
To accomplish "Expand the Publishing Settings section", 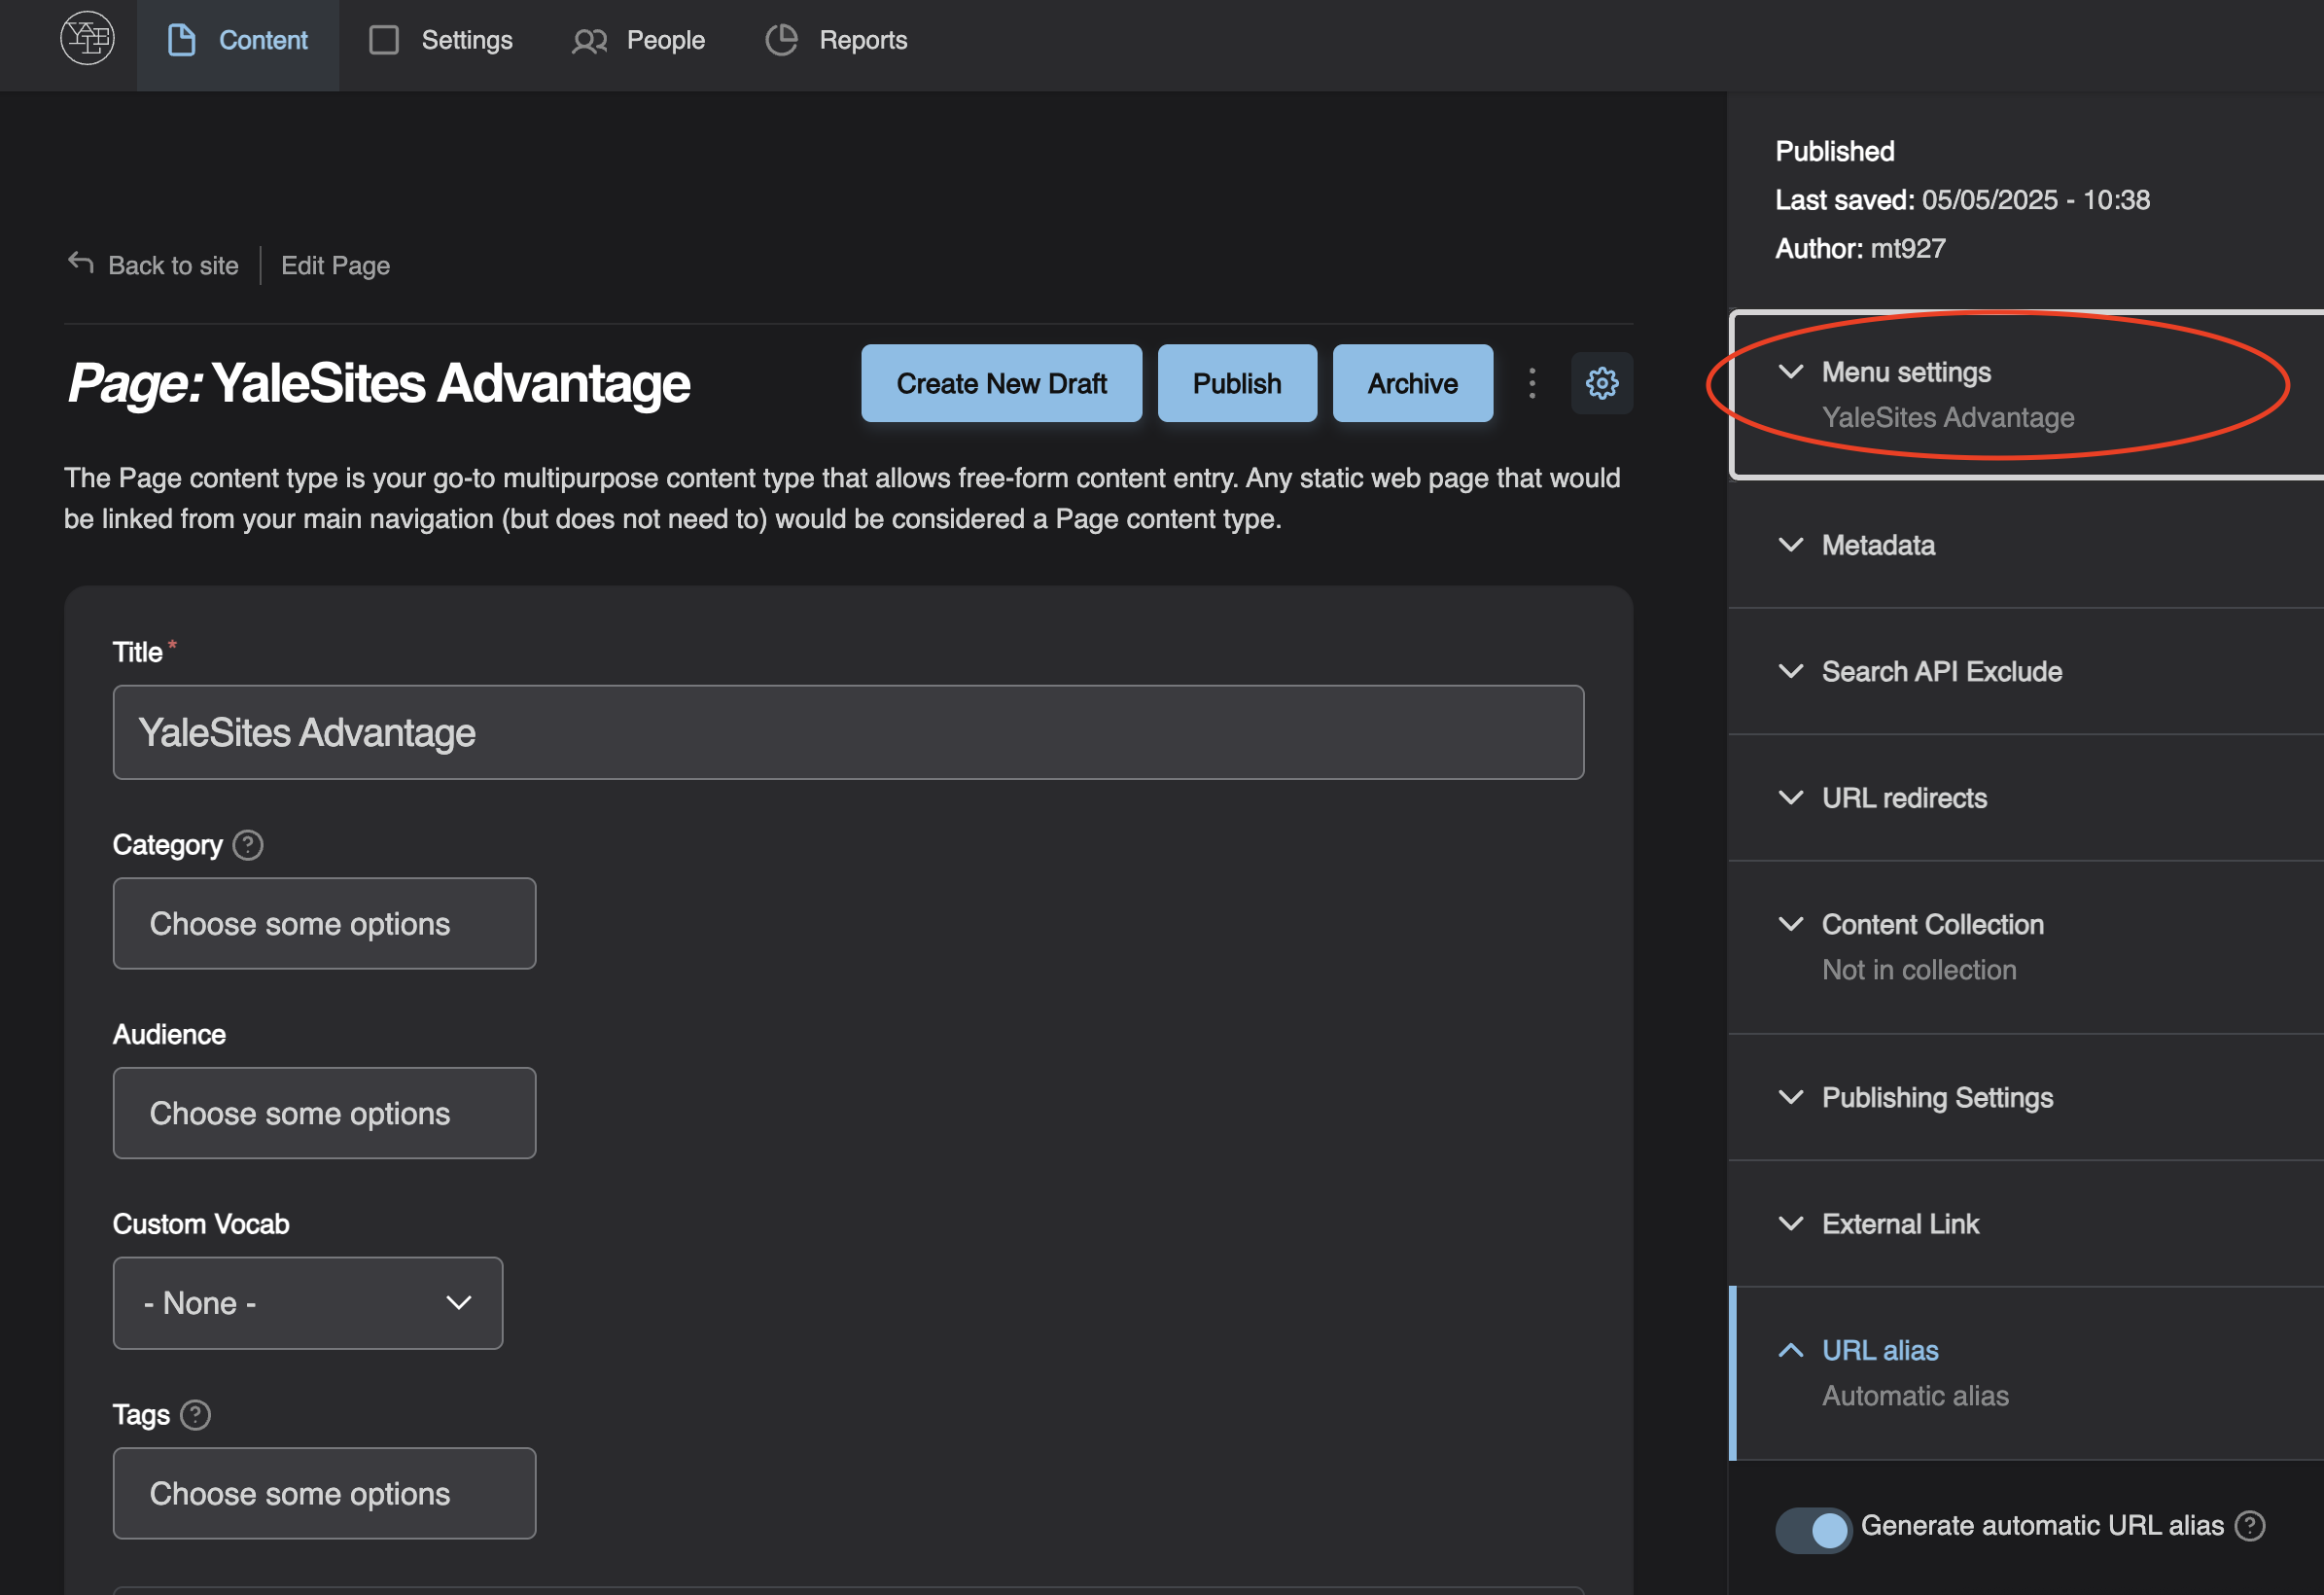I will pos(2026,1098).
